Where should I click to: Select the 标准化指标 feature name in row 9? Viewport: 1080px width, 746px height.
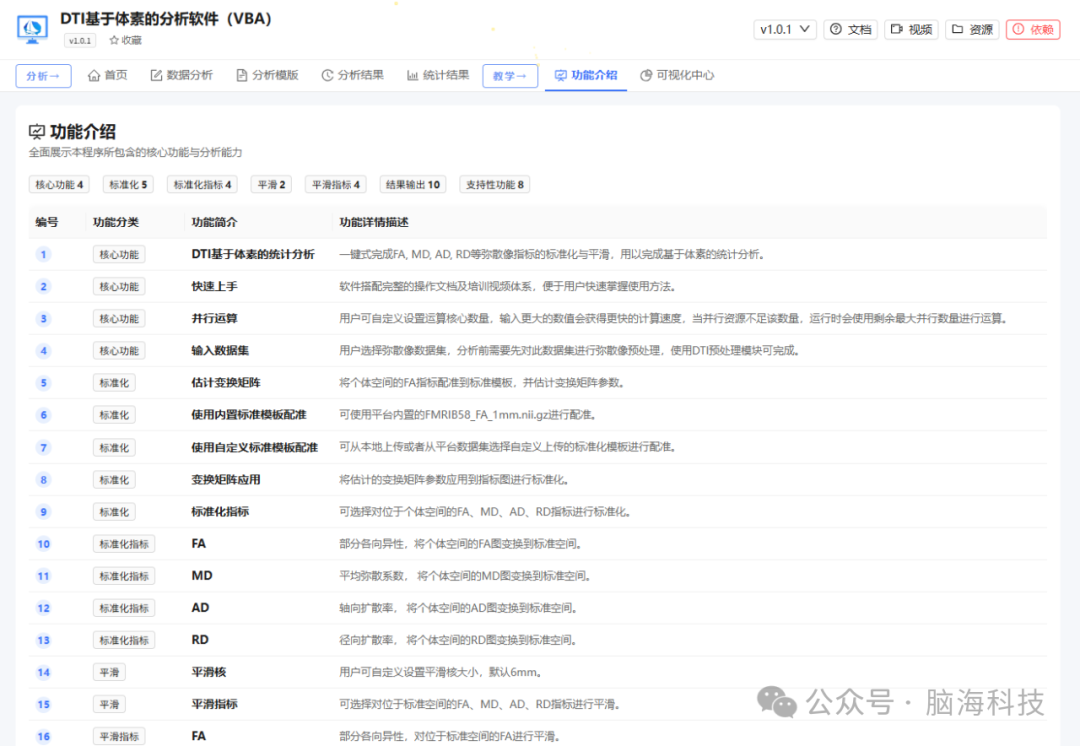[x=220, y=512]
